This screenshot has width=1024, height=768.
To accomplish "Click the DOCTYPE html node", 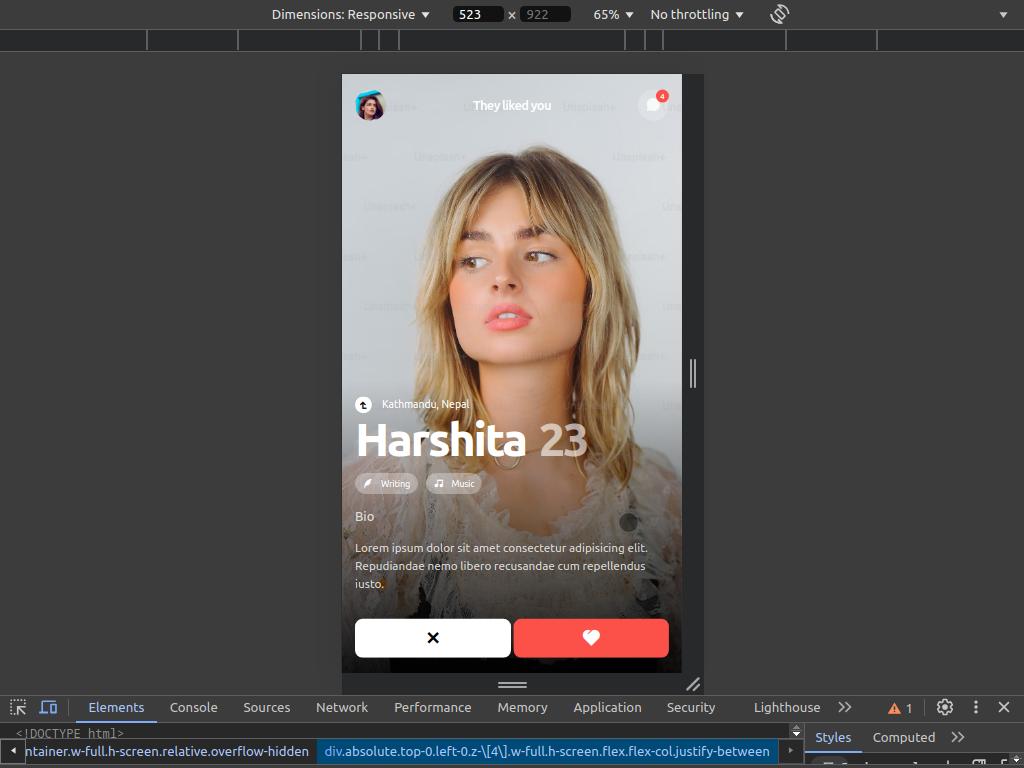I will [70, 733].
